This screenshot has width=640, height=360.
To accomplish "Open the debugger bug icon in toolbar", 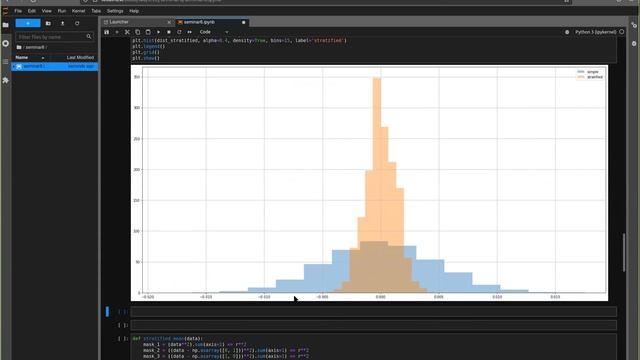I will (567, 32).
